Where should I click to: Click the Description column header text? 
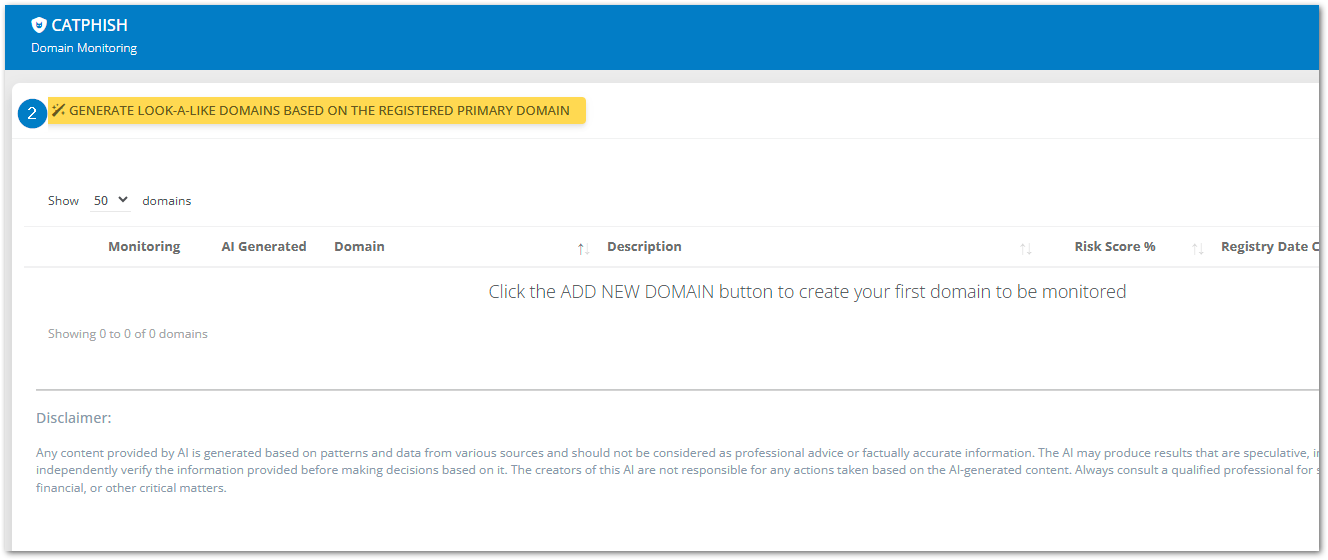644,247
